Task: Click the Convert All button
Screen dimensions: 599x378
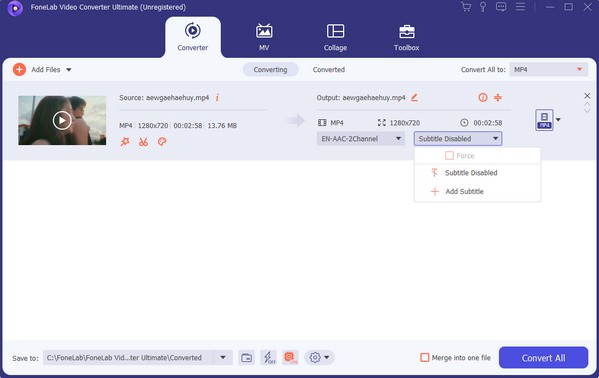Action: [x=543, y=358]
